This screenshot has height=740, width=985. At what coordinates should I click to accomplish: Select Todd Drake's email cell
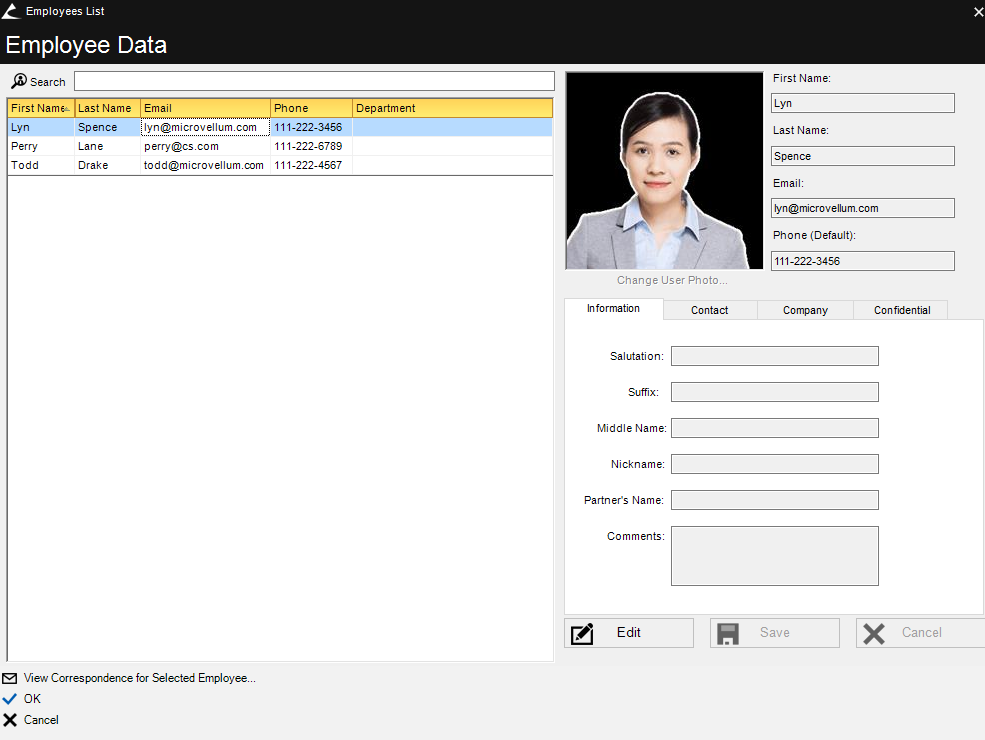(204, 165)
